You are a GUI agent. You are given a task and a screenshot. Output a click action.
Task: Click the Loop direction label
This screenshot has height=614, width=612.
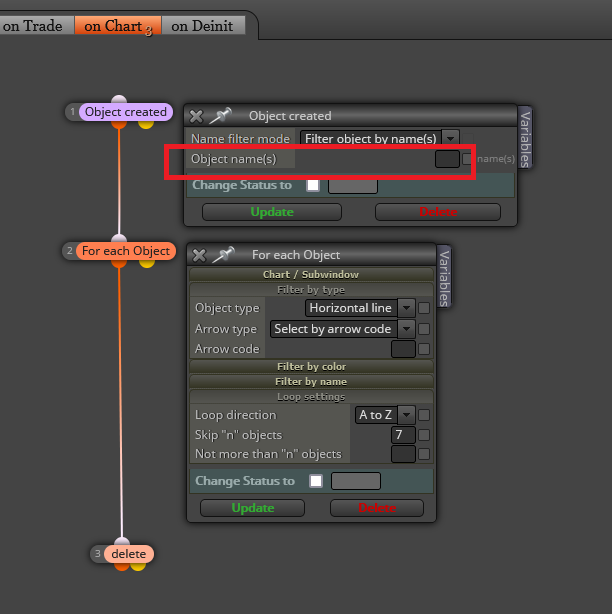pyautogui.click(x=235, y=415)
